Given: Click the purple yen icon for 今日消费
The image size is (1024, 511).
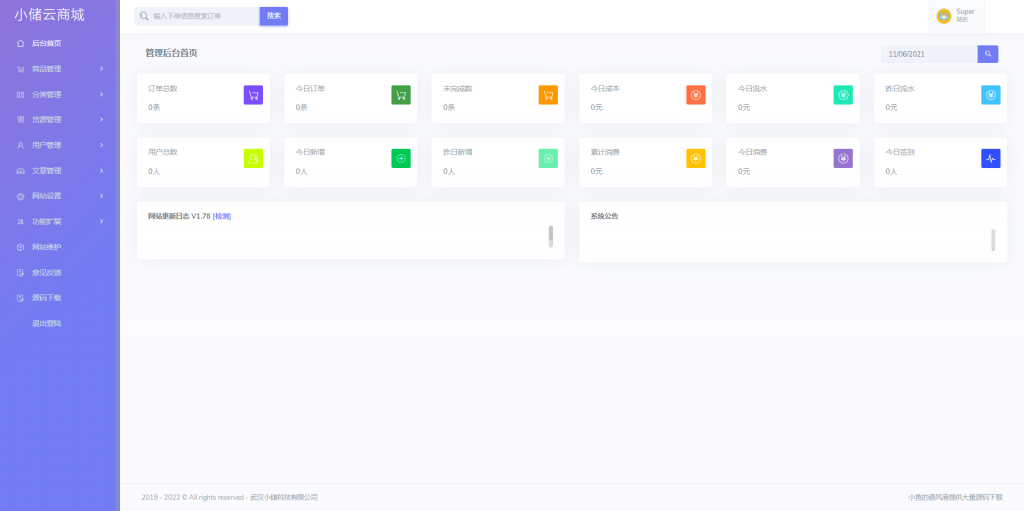Looking at the screenshot, I should 843,158.
